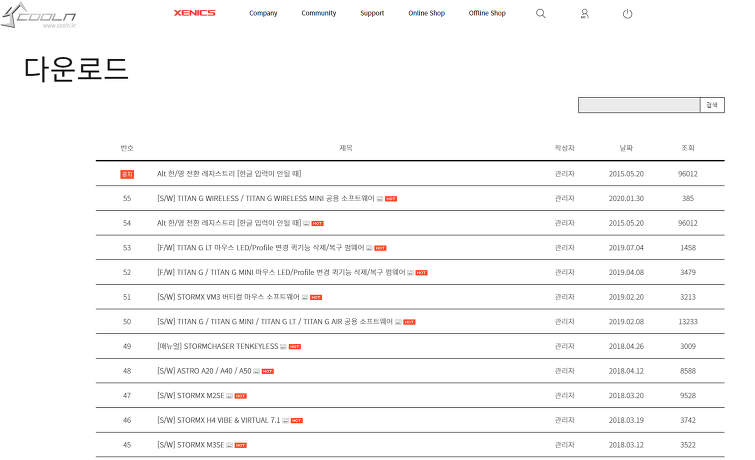Click image attachment icon on ASTRO A20 row
The width and height of the screenshot is (755, 460).
pos(257,371)
